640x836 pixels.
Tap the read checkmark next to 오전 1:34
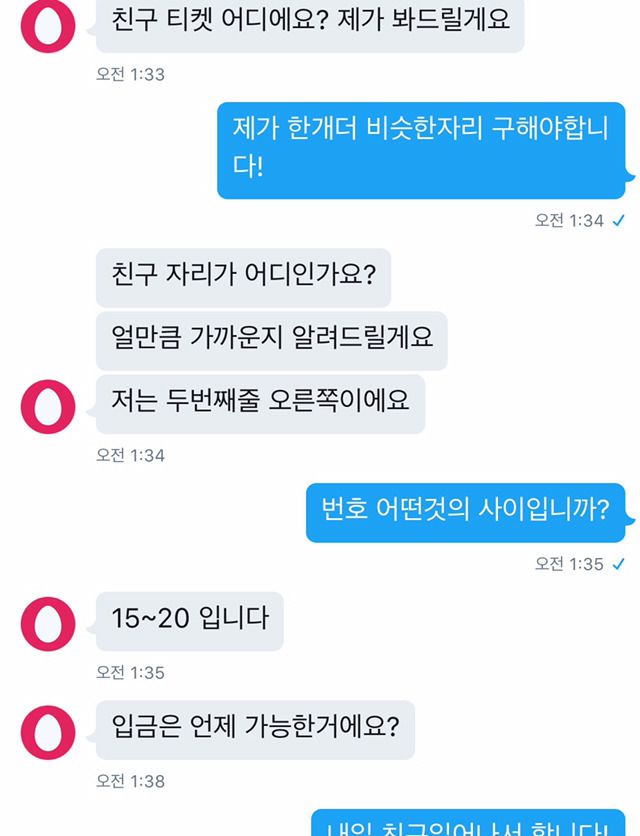(x=618, y=220)
